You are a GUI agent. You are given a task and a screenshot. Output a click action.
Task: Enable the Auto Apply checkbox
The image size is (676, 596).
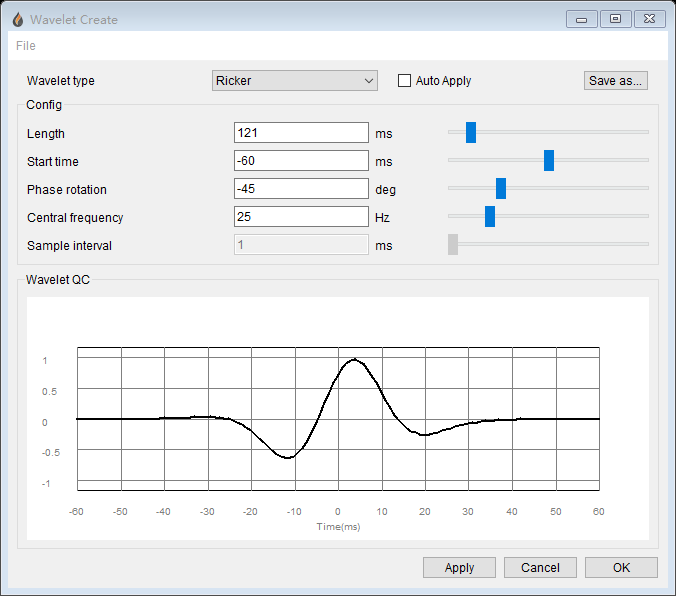click(x=405, y=81)
